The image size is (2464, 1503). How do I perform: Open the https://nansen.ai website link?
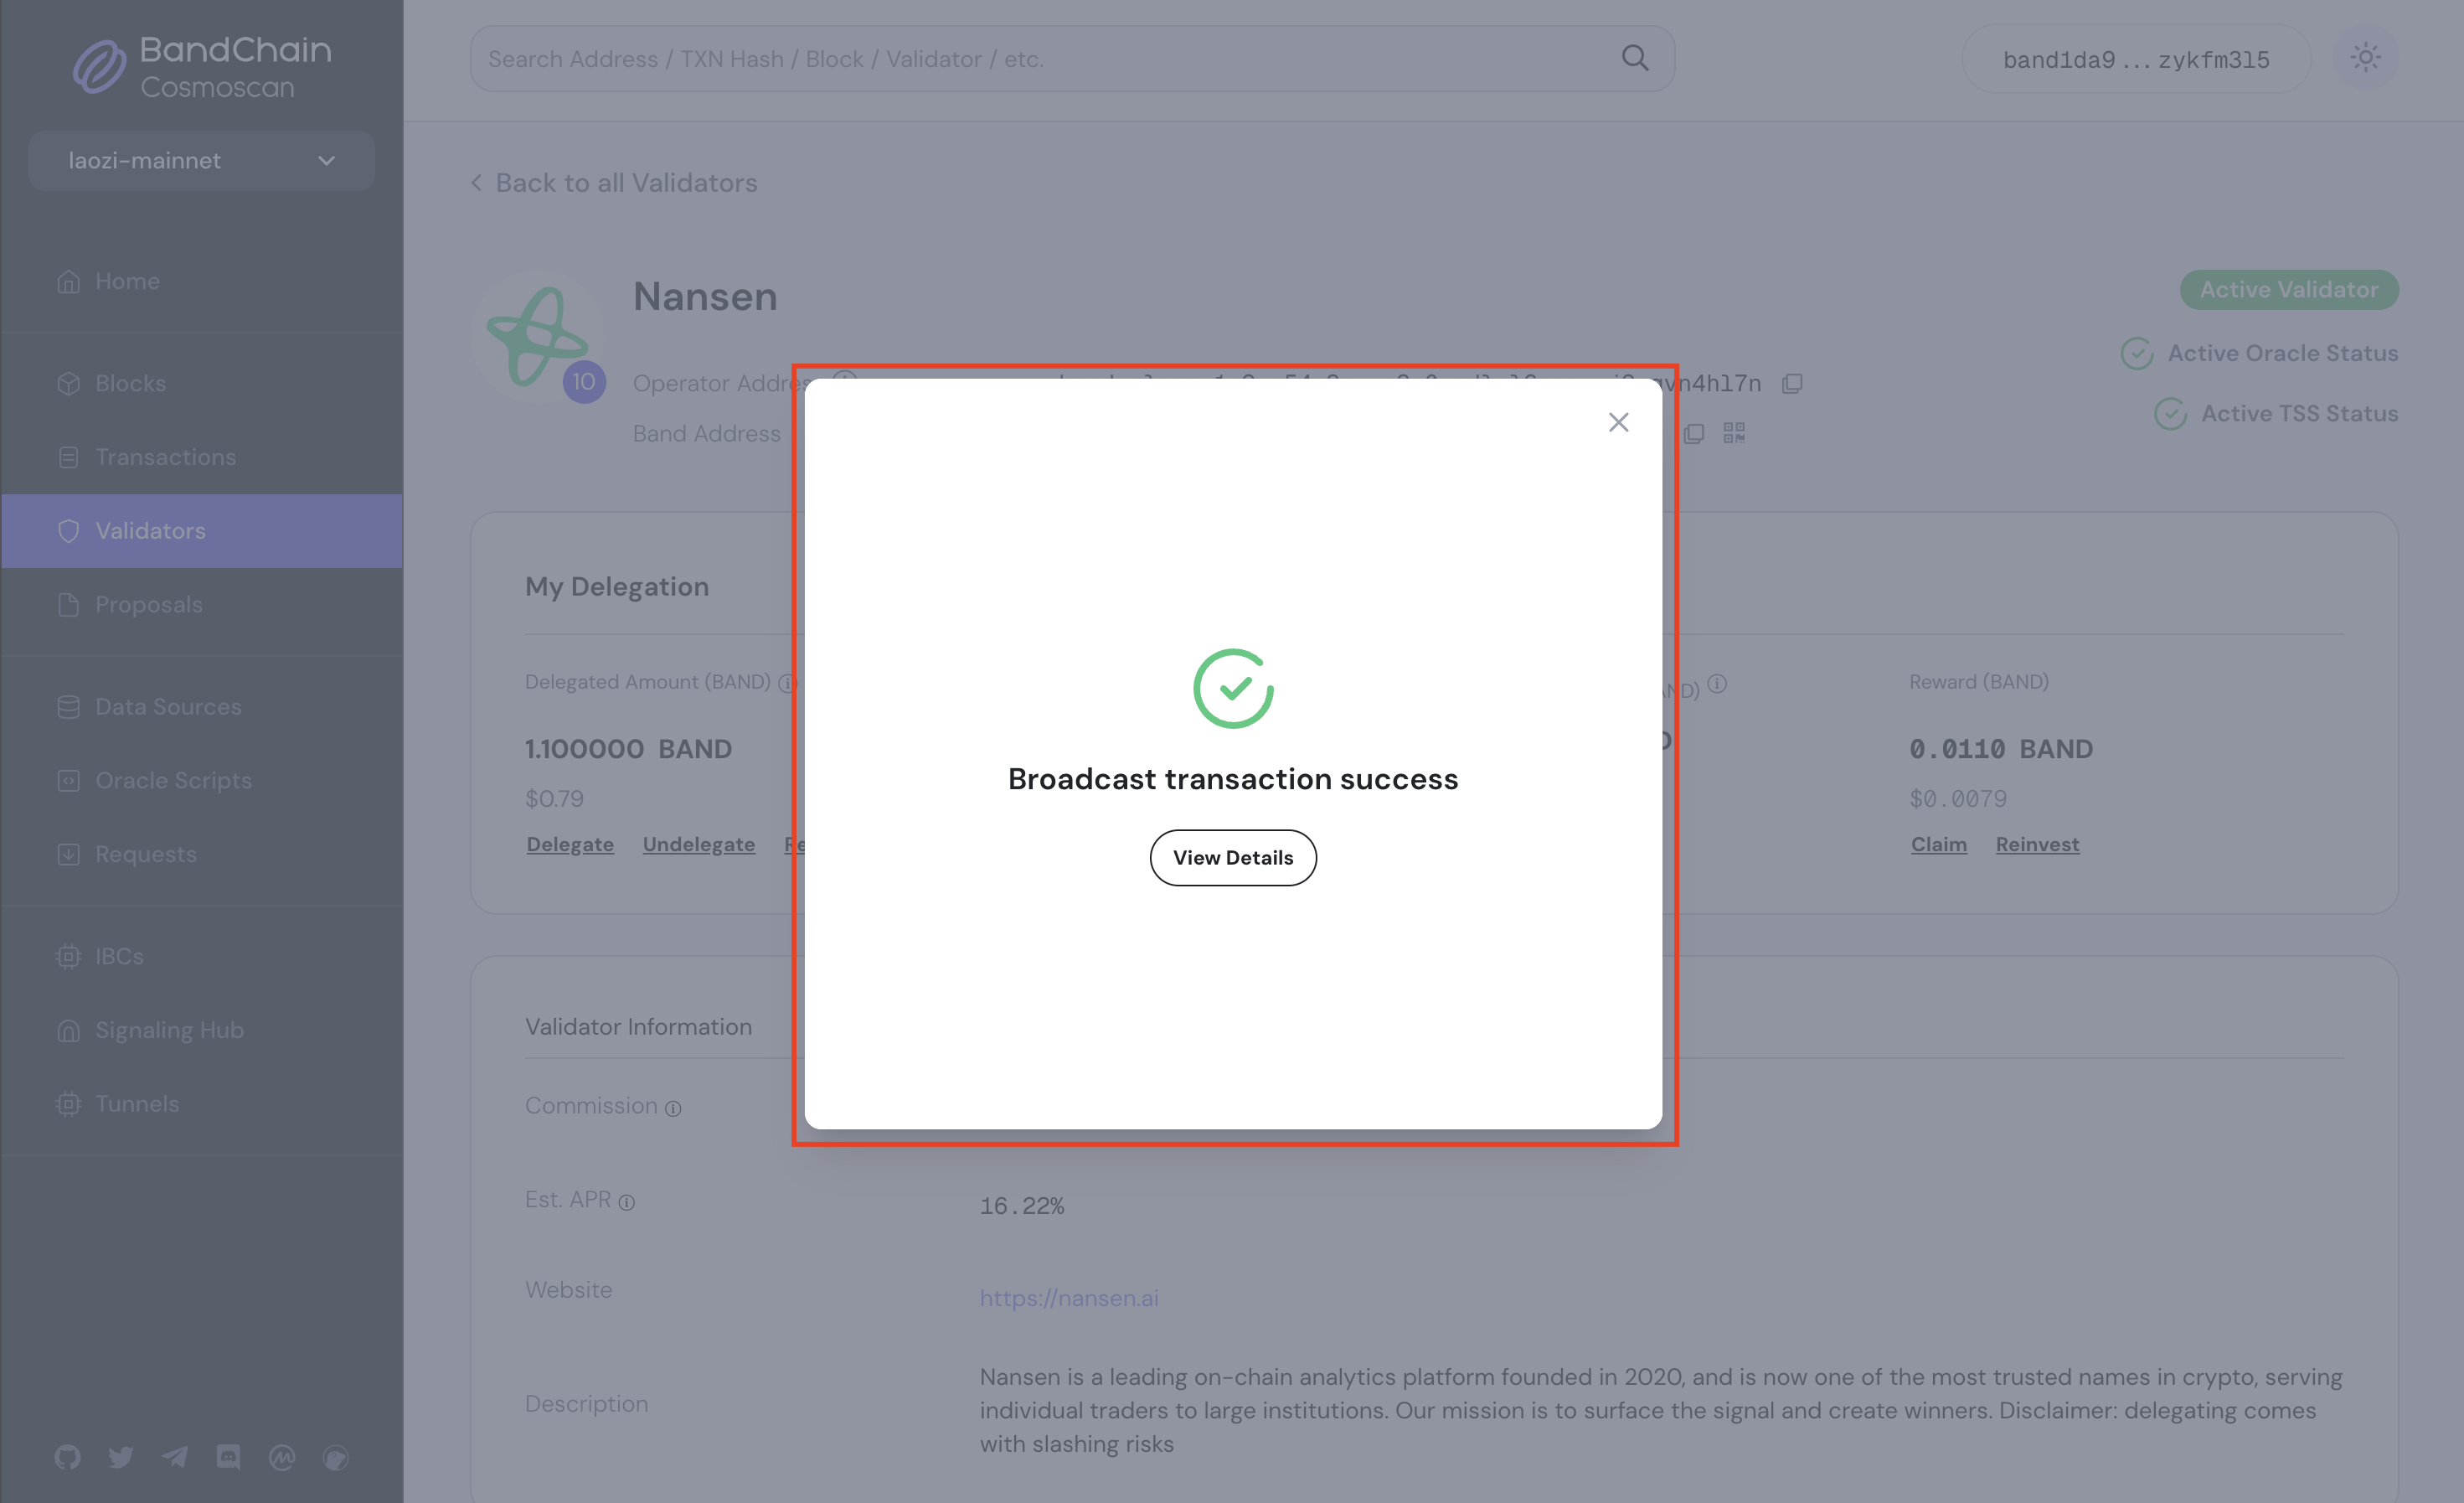[1068, 1297]
